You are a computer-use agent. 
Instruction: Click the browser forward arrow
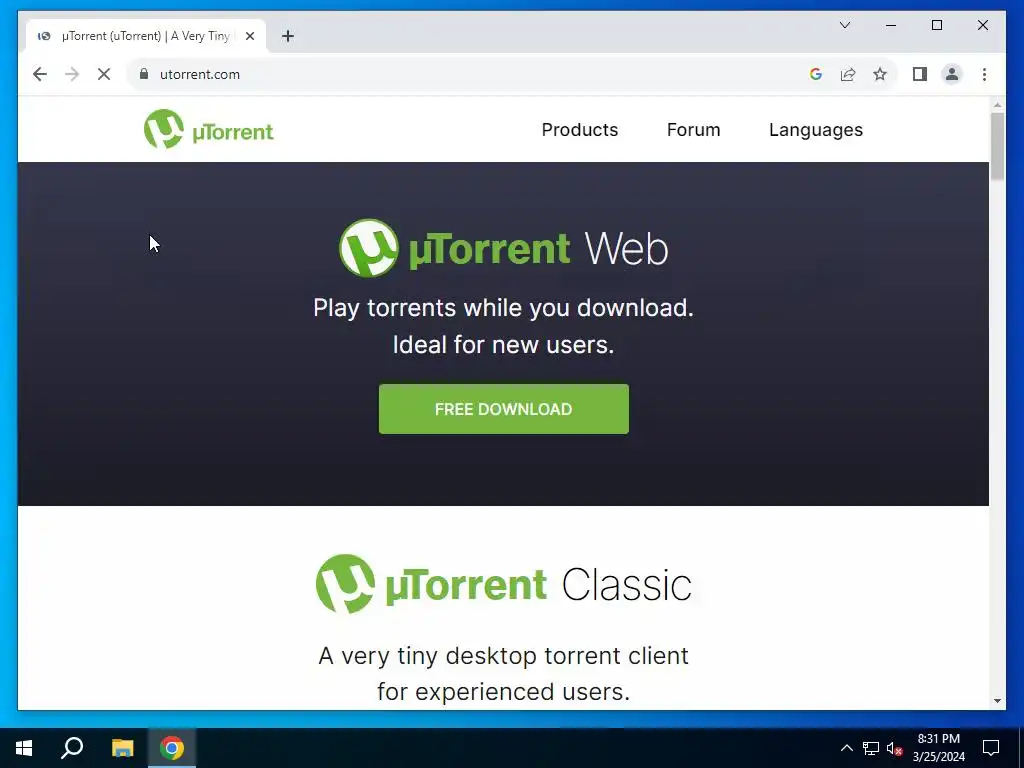point(72,74)
